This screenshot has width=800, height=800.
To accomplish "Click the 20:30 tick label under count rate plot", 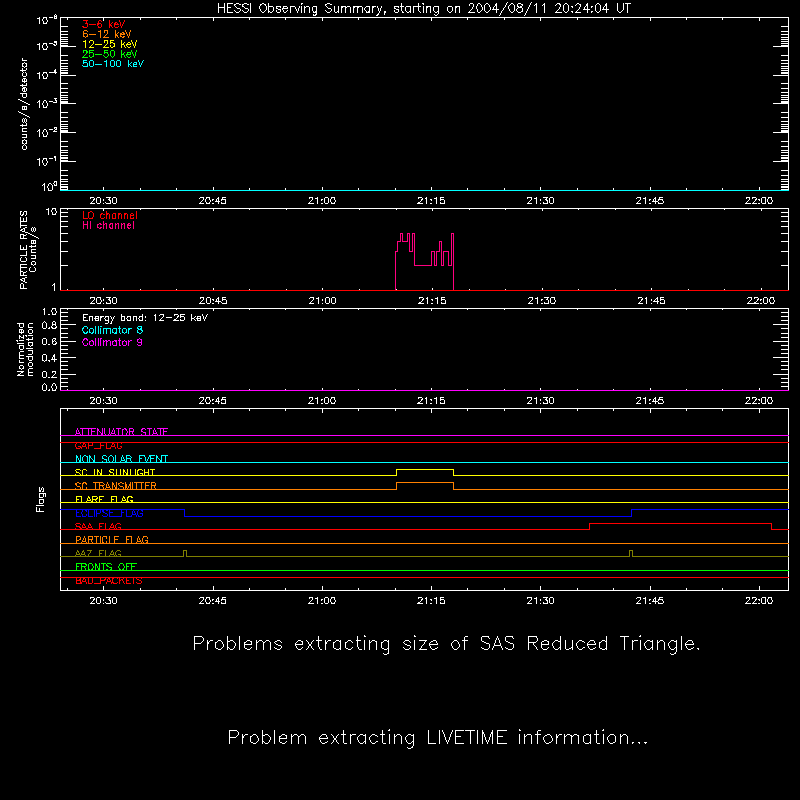I will point(104,201).
